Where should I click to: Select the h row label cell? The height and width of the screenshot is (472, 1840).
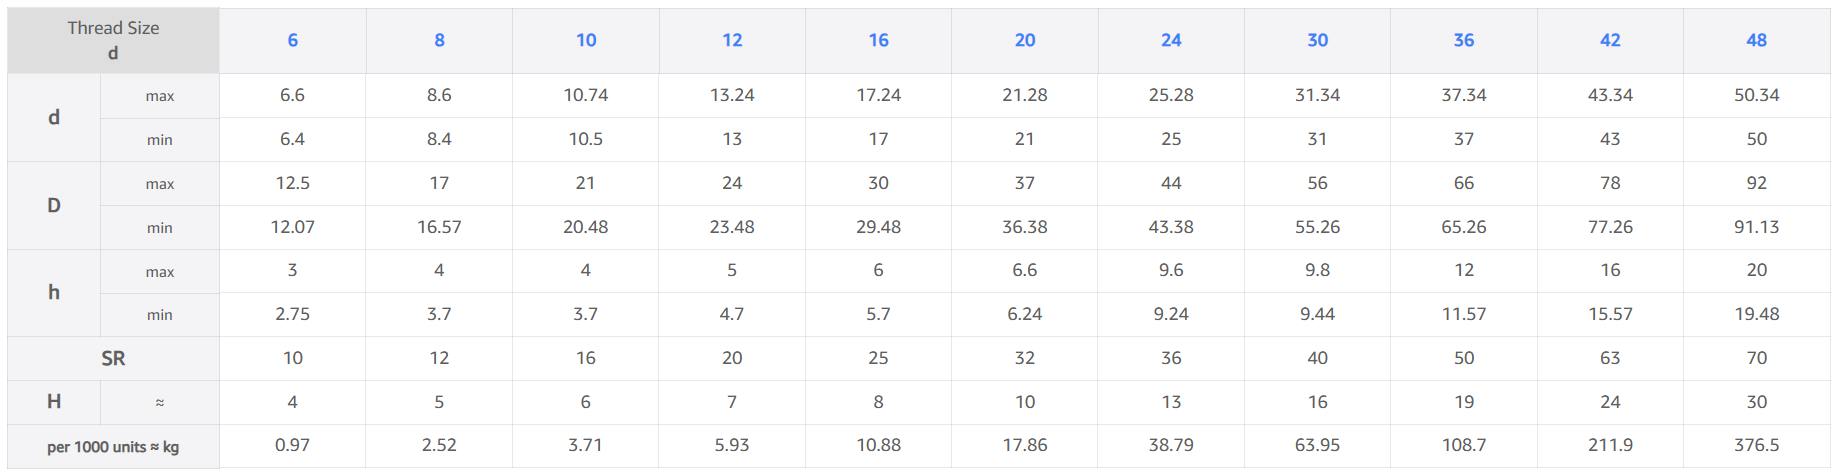[x=54, y=292]
